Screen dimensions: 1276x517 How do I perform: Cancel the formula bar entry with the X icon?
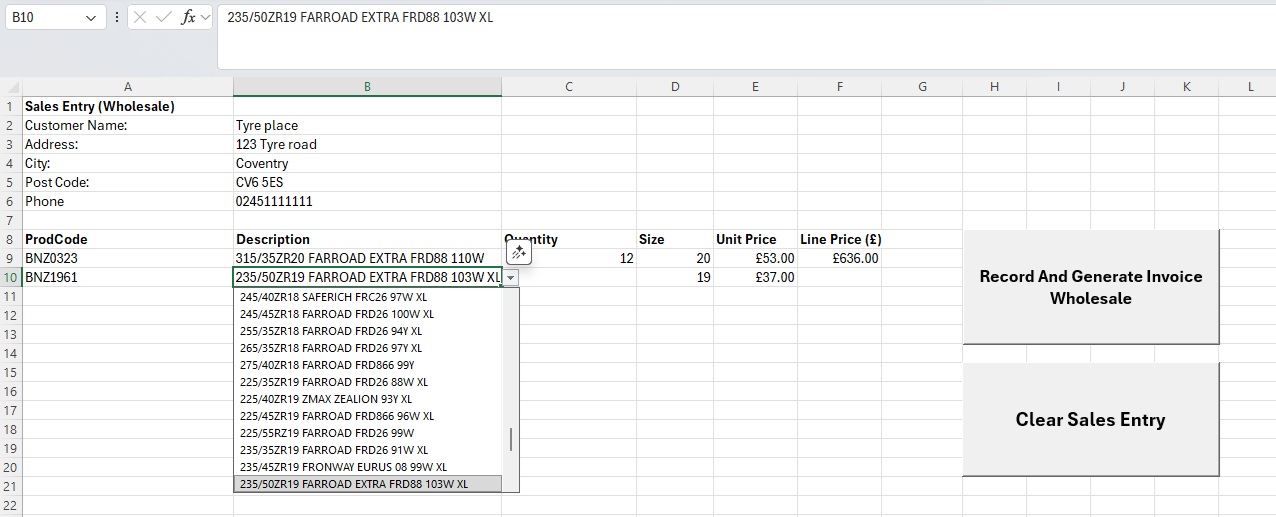coord(141,18)
